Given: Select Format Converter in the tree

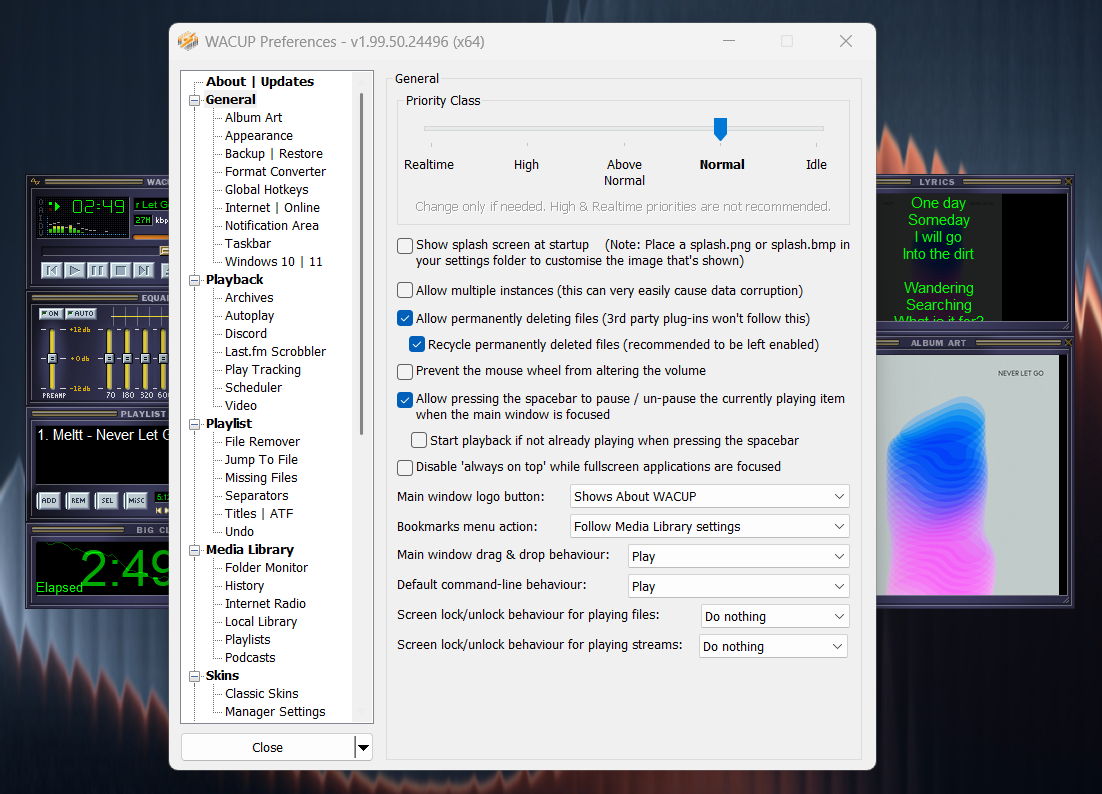Looking at the screenshot, I should point(275,171).
